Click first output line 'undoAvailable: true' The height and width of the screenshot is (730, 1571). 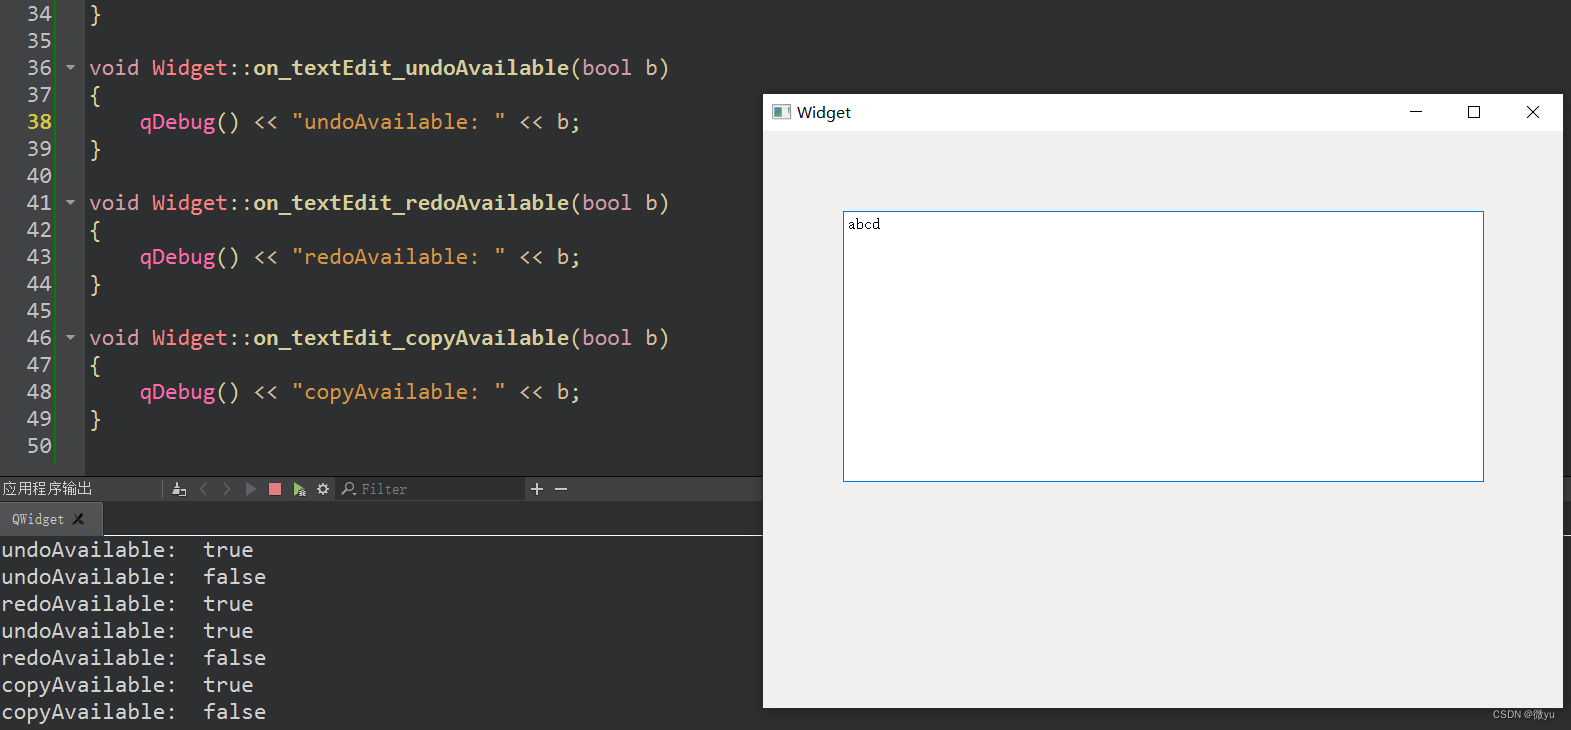tap(128, 550)
